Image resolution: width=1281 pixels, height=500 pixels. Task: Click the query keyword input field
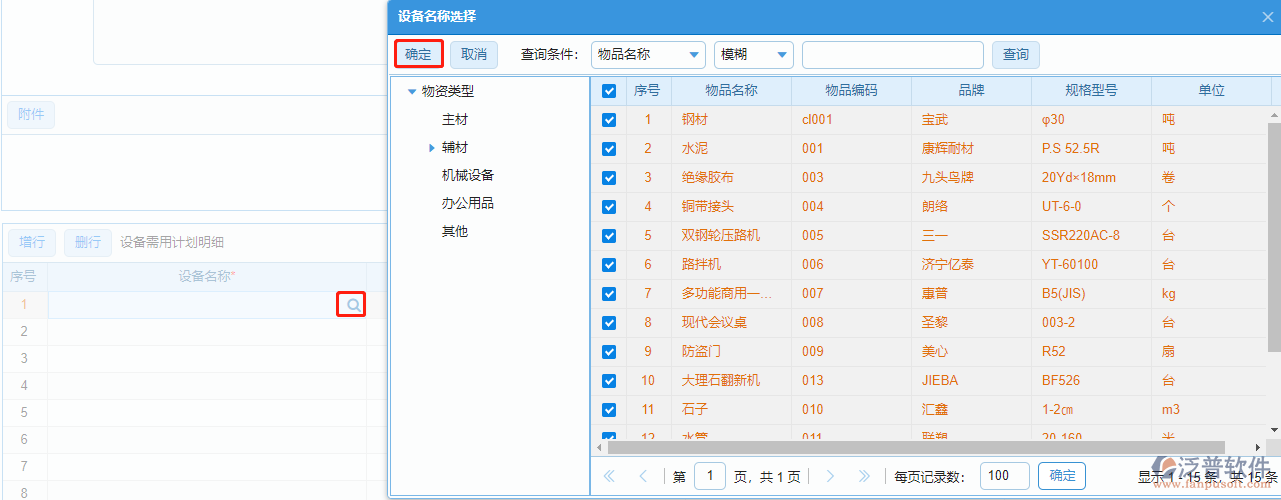(893, 54)
